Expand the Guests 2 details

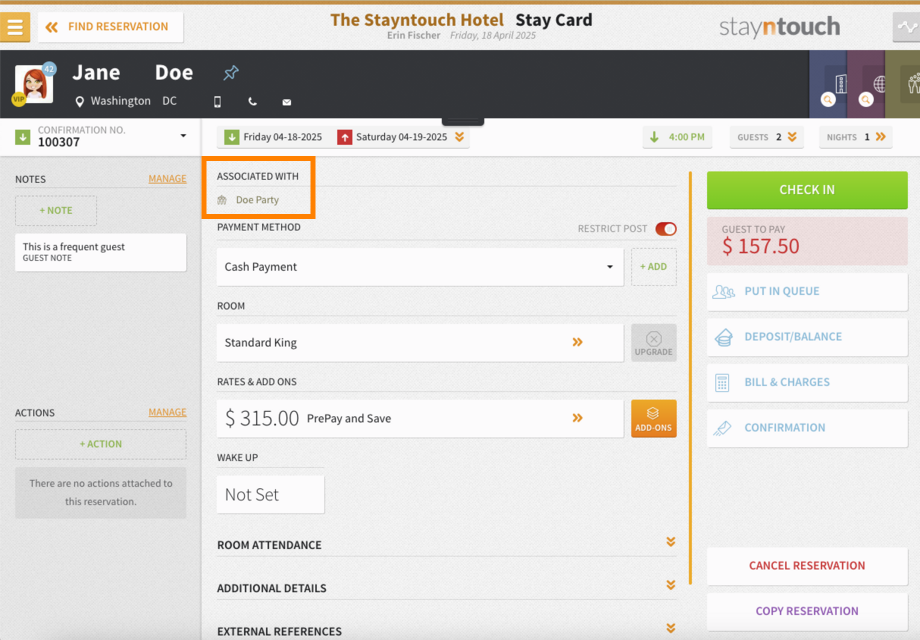(766, 137)
